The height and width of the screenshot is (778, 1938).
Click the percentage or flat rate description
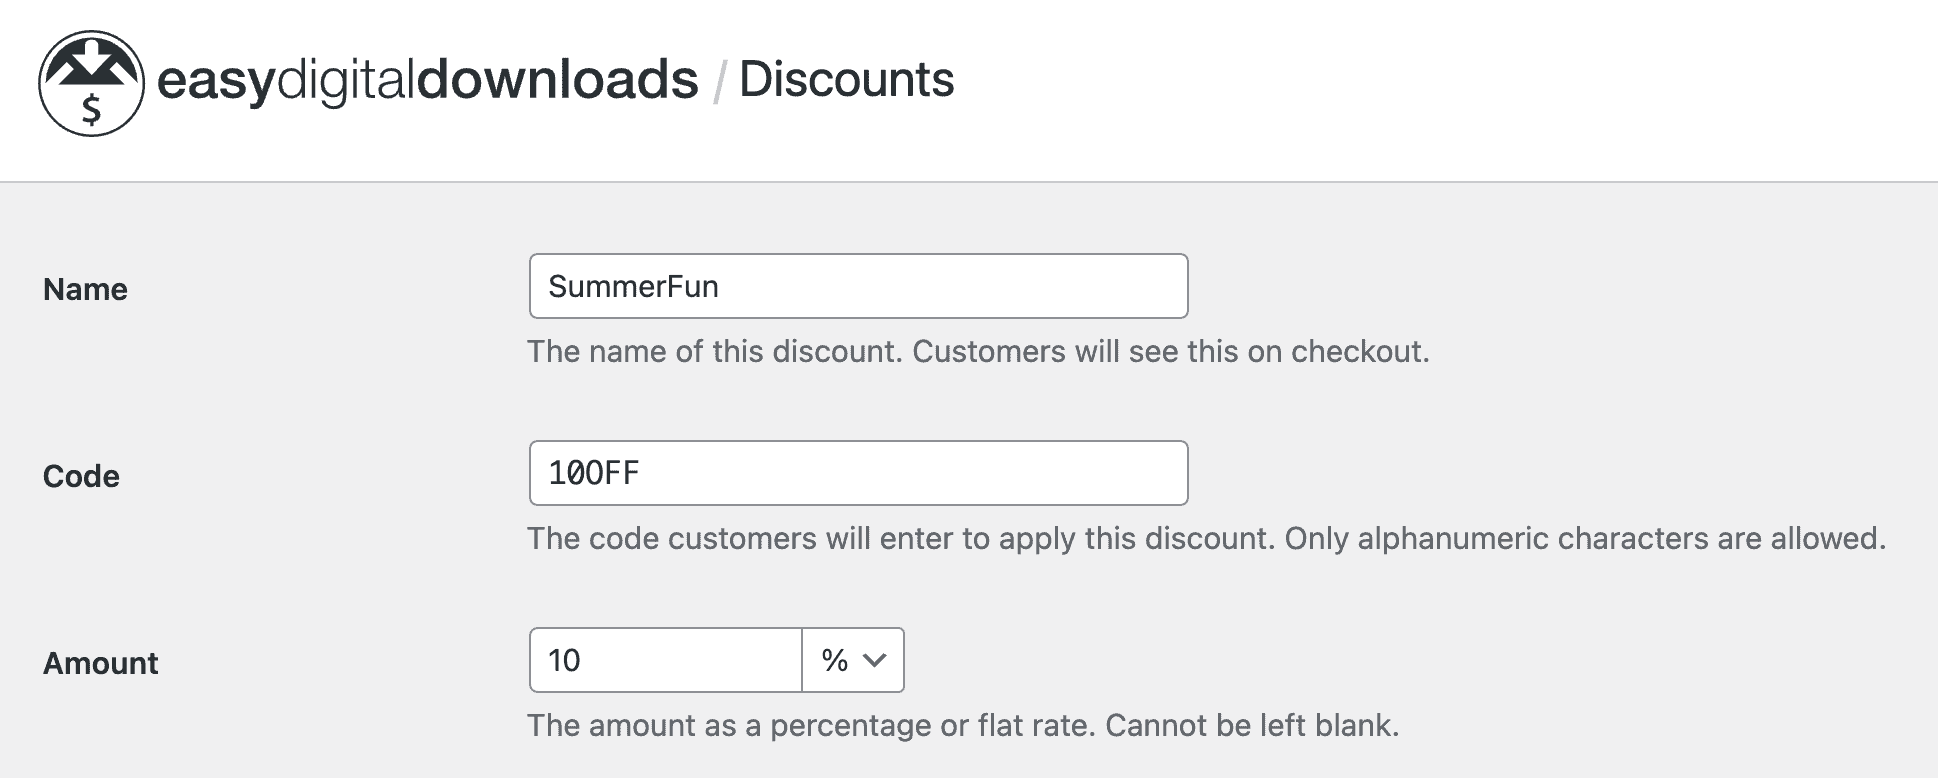click(x=963, y=726)
